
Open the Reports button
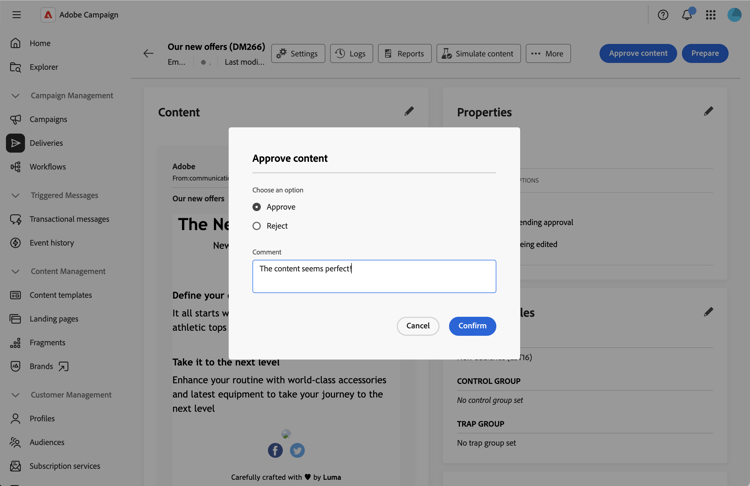[x=405, y=54]
